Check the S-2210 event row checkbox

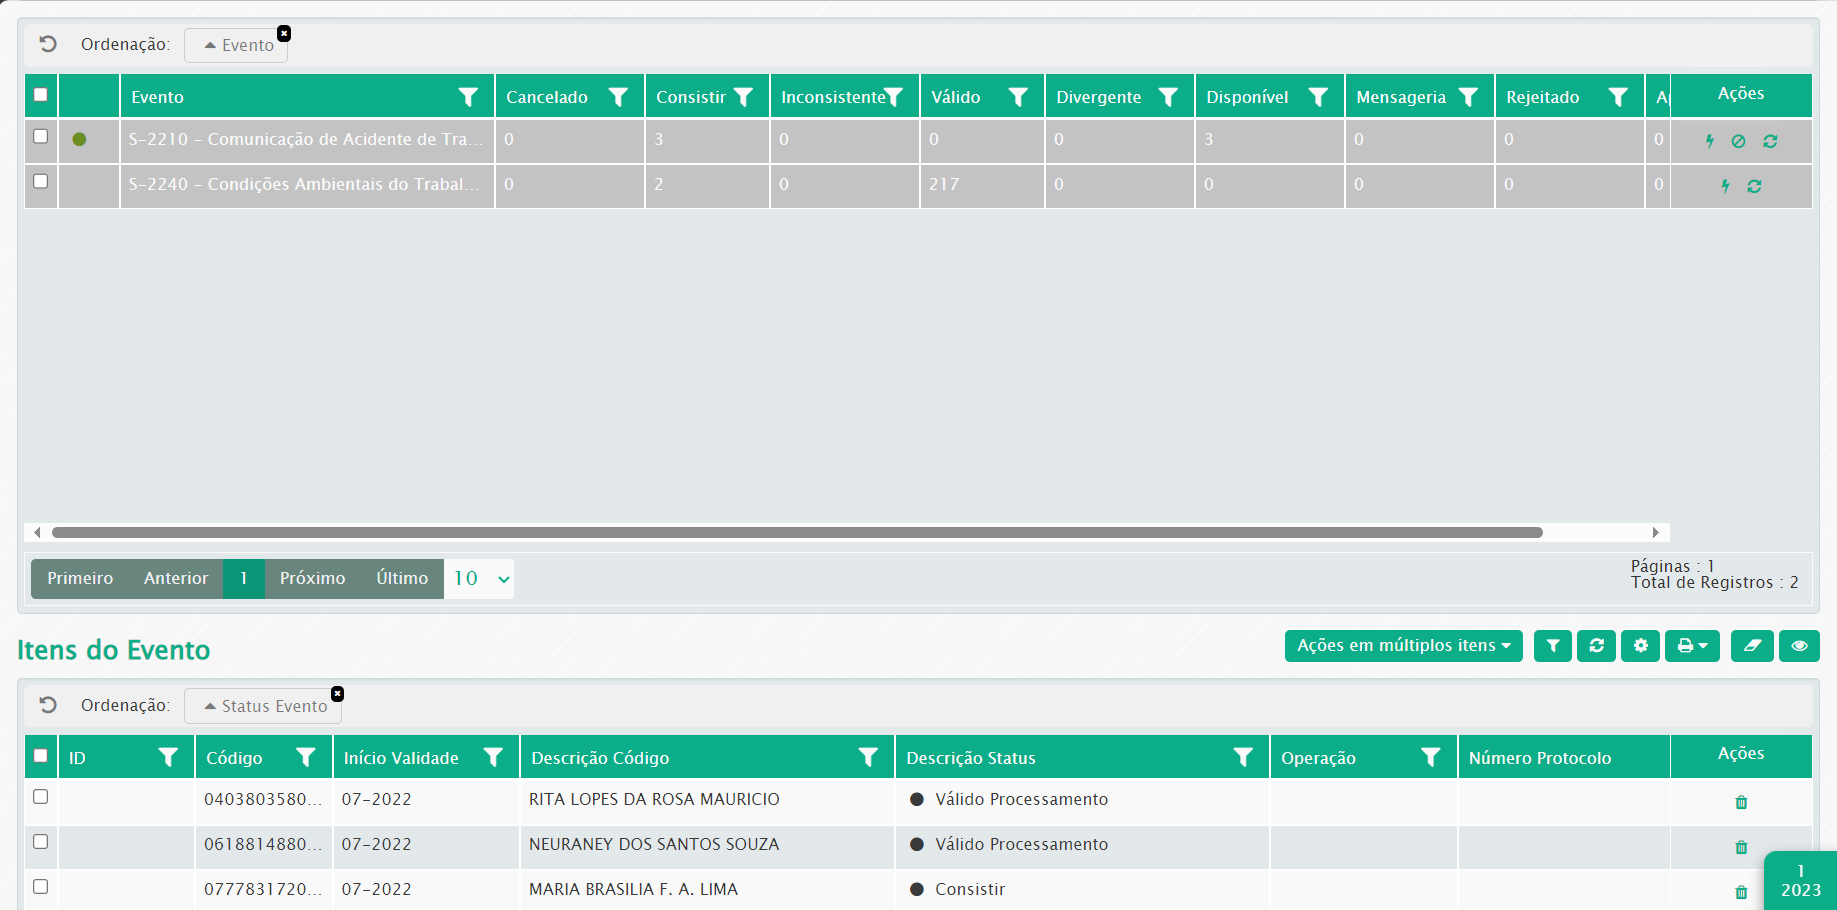tap(41, 136)
